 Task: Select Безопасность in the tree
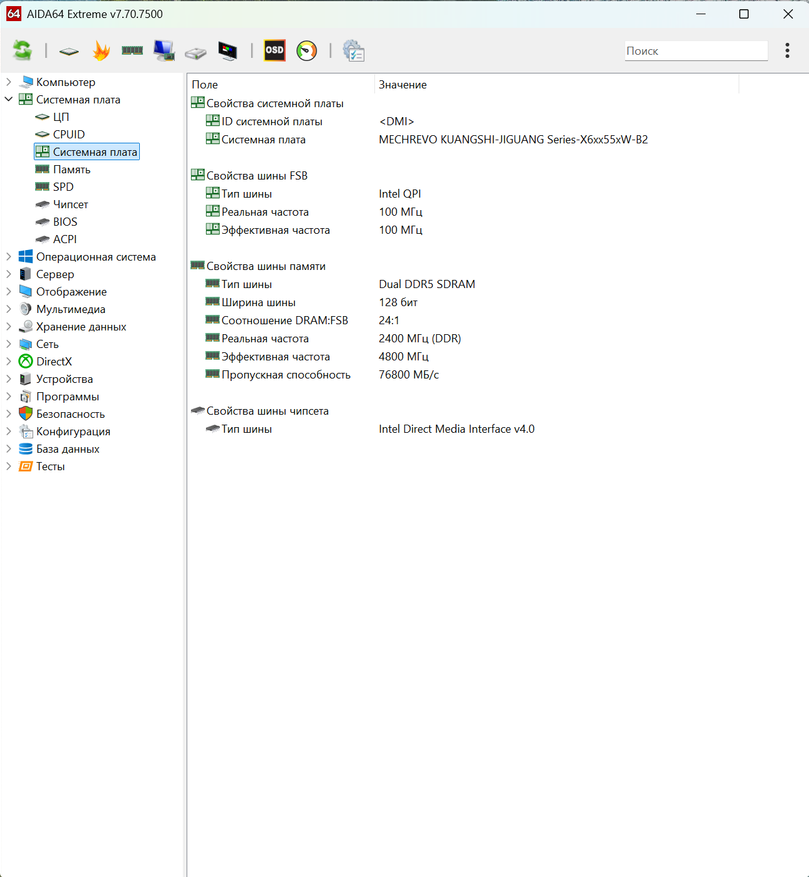coord(70,414)
